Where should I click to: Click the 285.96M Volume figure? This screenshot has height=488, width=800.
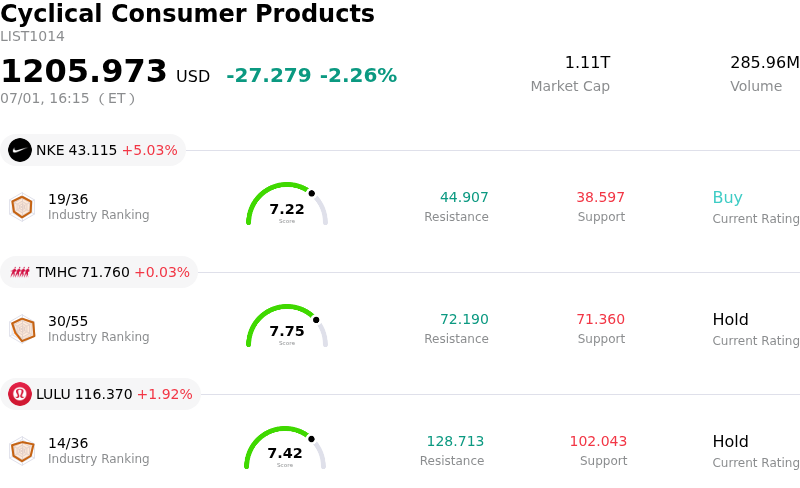[x=765, y=62]
